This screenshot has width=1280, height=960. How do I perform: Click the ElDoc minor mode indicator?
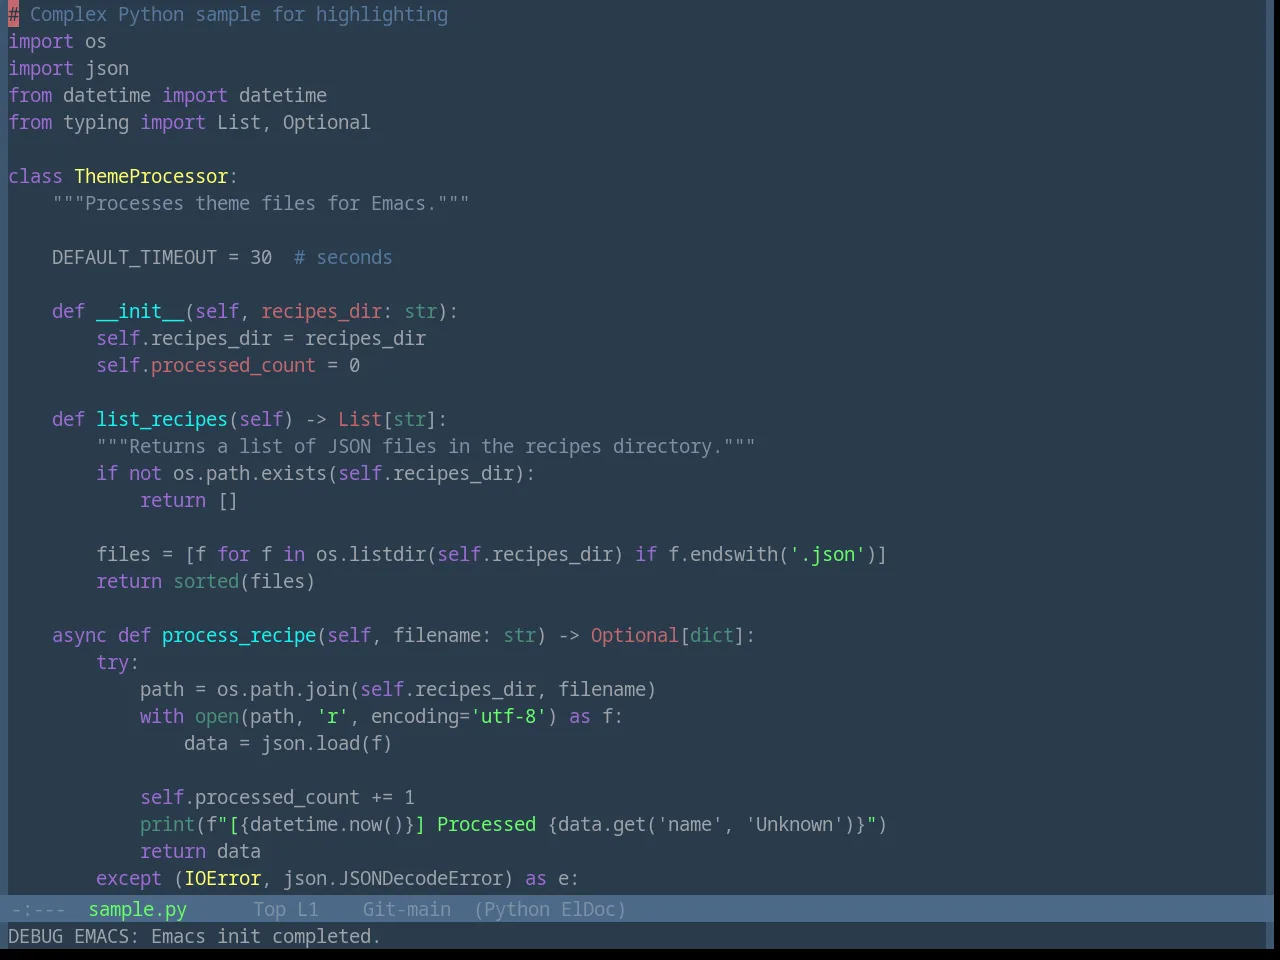(x=590, y=909)
